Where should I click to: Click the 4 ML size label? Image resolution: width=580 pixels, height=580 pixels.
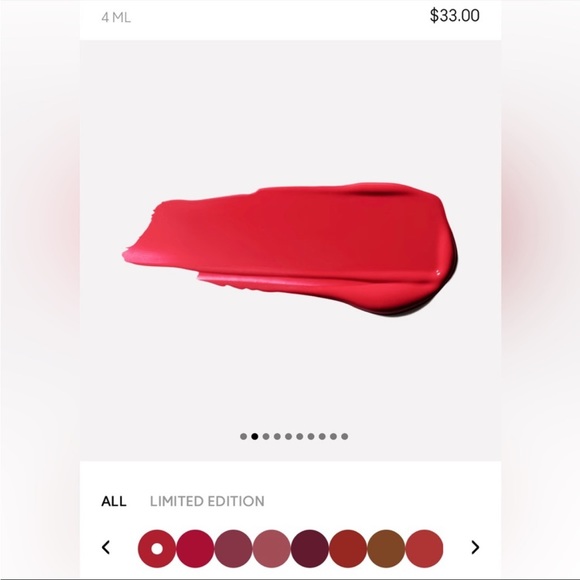pyautogui.click(x=116, y=17)
